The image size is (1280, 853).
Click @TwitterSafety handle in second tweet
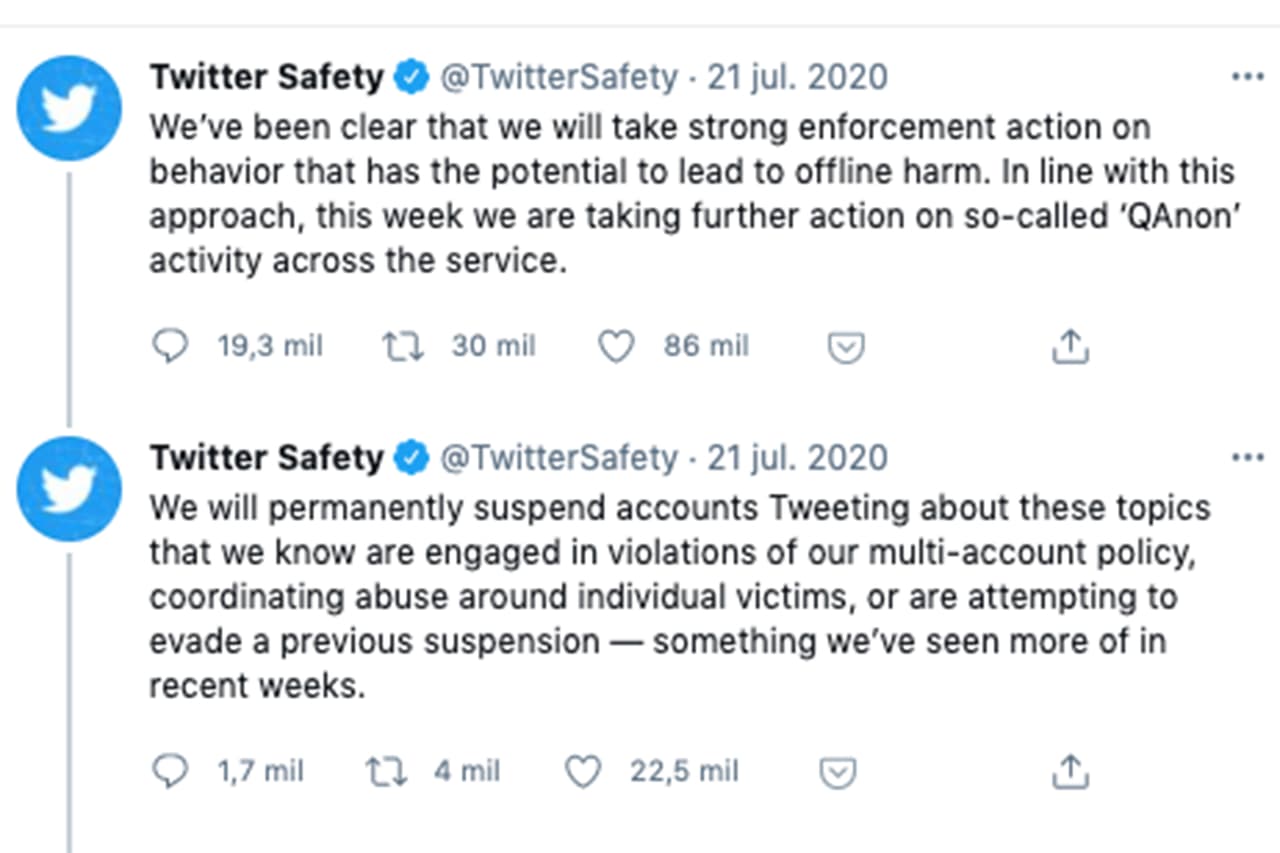[x=559, y=458]
